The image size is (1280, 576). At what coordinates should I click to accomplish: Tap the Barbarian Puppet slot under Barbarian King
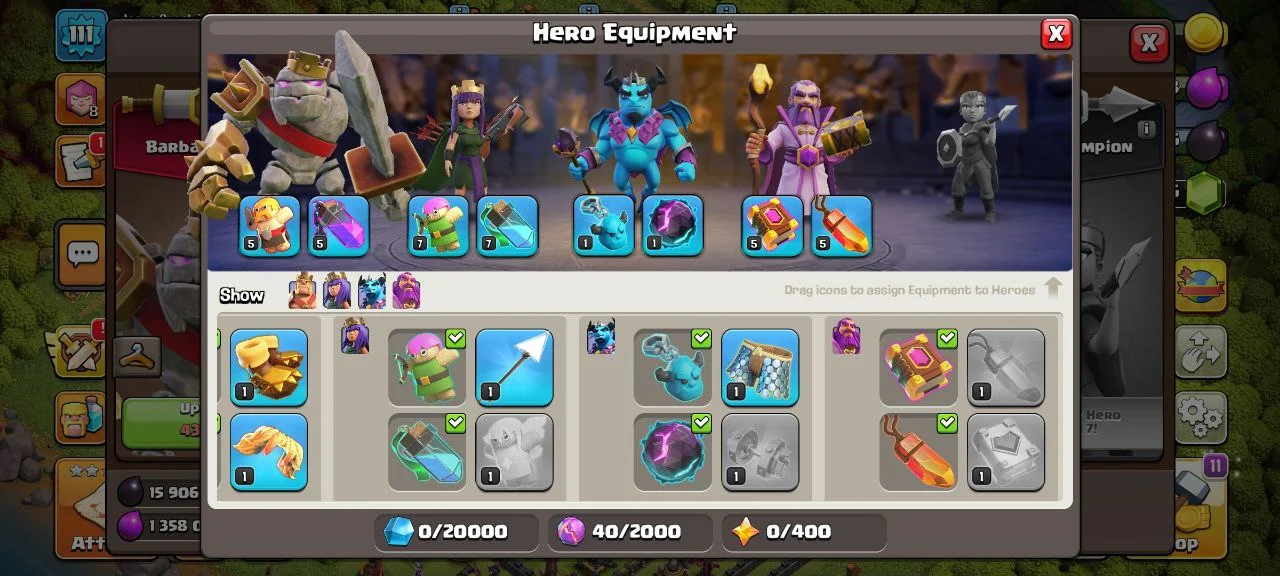(x=270, y=226)
